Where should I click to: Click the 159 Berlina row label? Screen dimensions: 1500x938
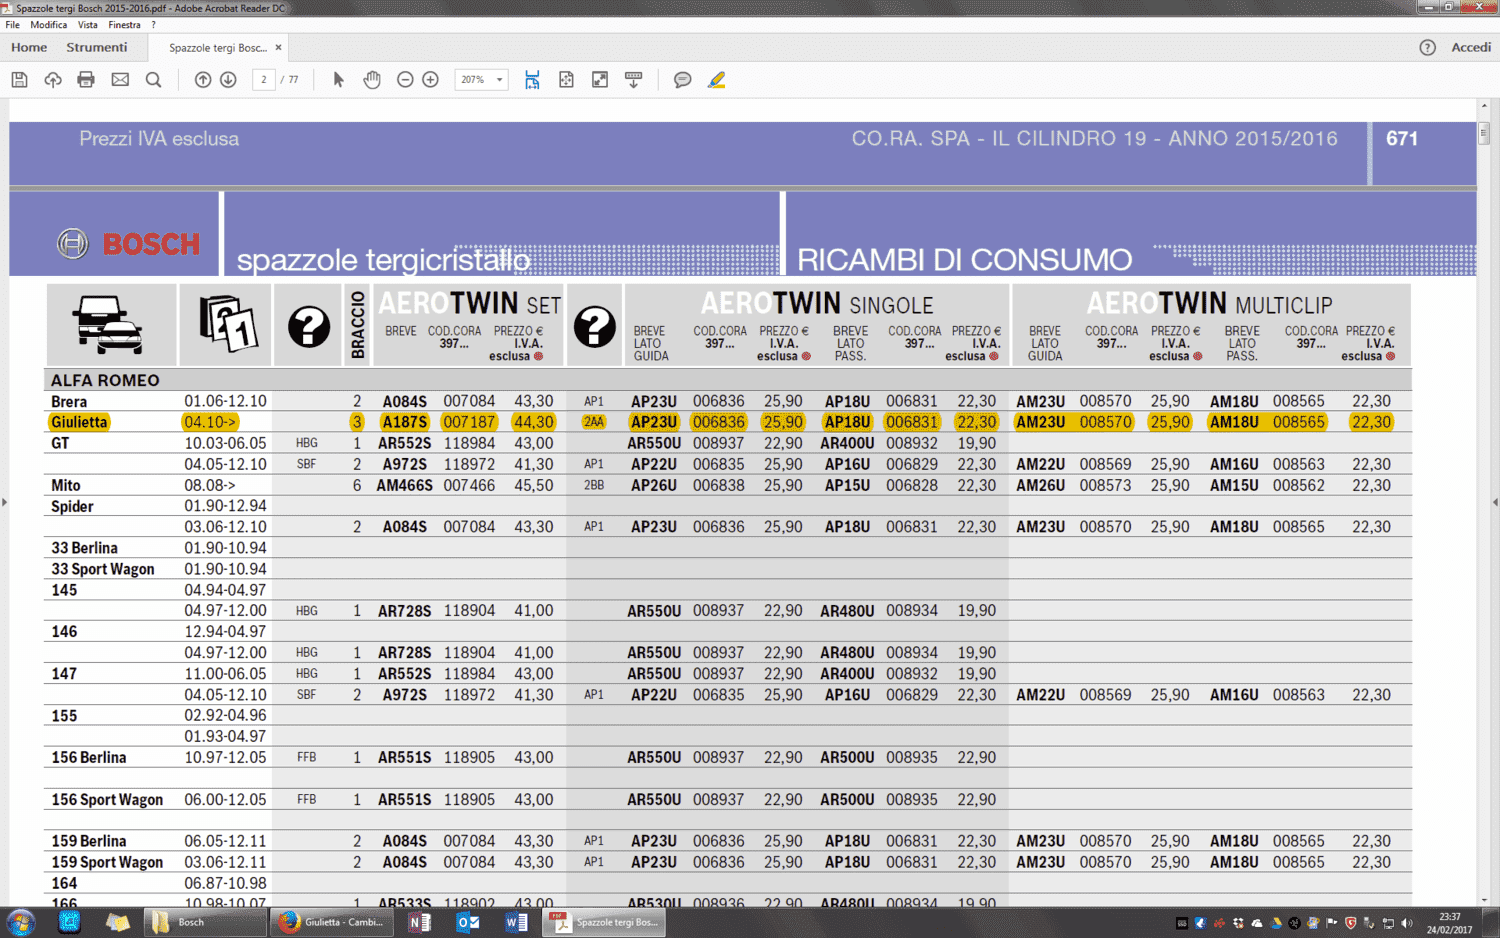89,841
